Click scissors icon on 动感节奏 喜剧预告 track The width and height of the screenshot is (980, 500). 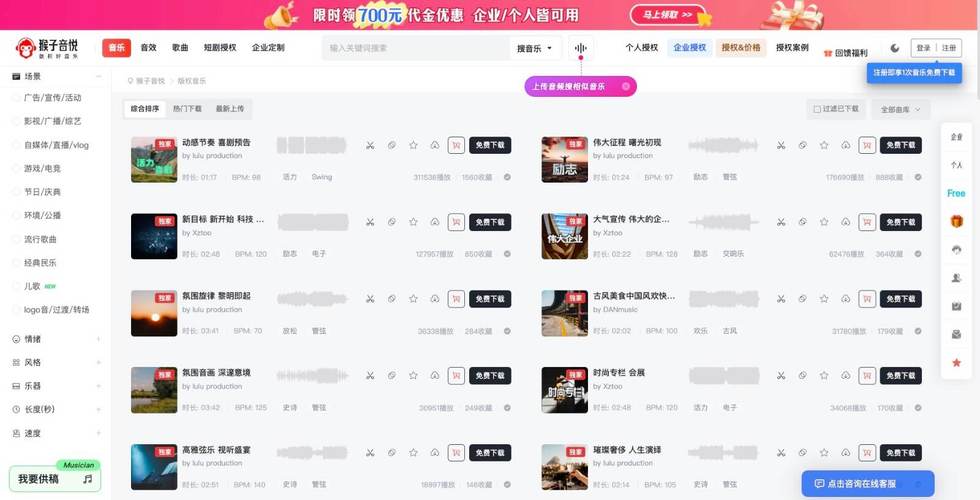370,145
